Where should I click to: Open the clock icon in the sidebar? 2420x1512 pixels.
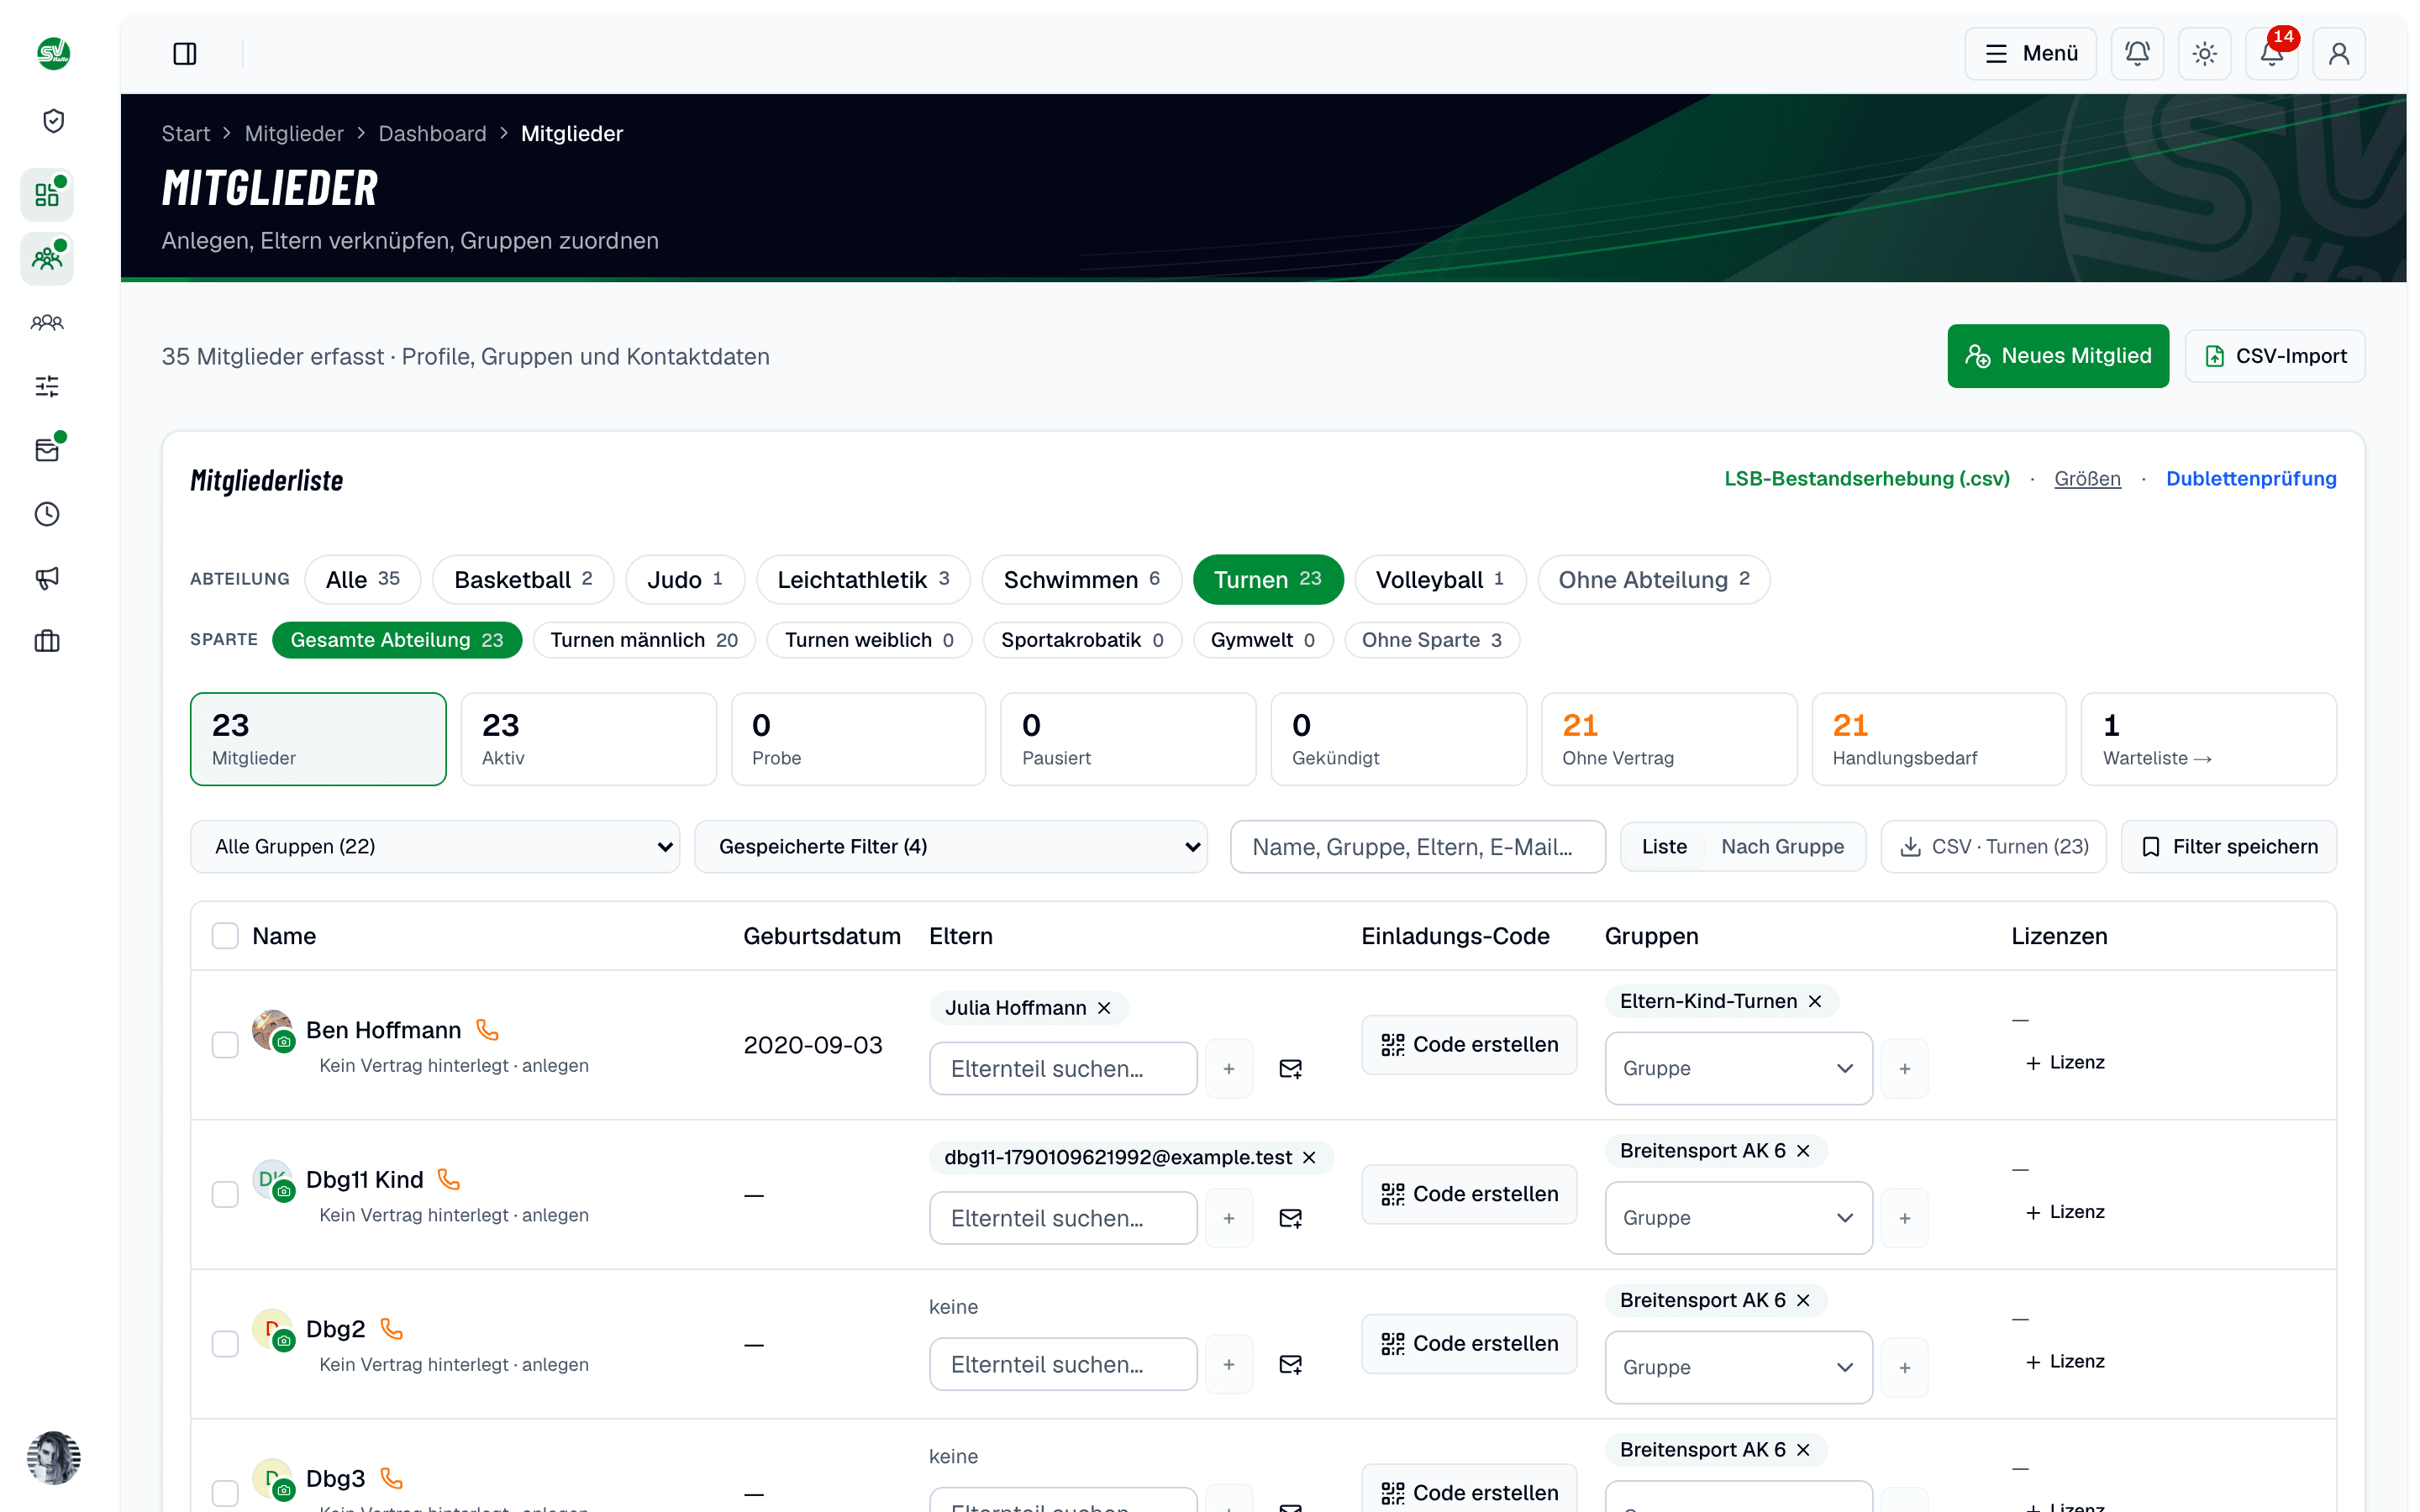click(47, 514)
